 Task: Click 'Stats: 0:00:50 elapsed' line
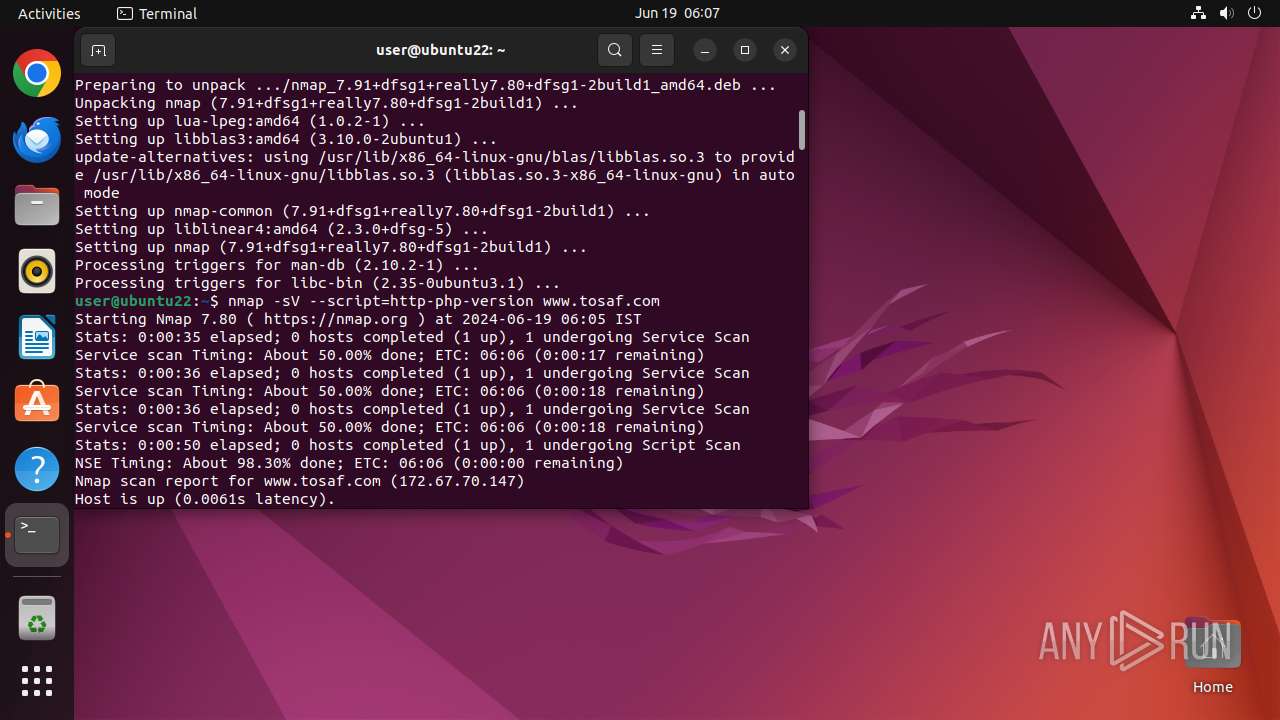408,445
